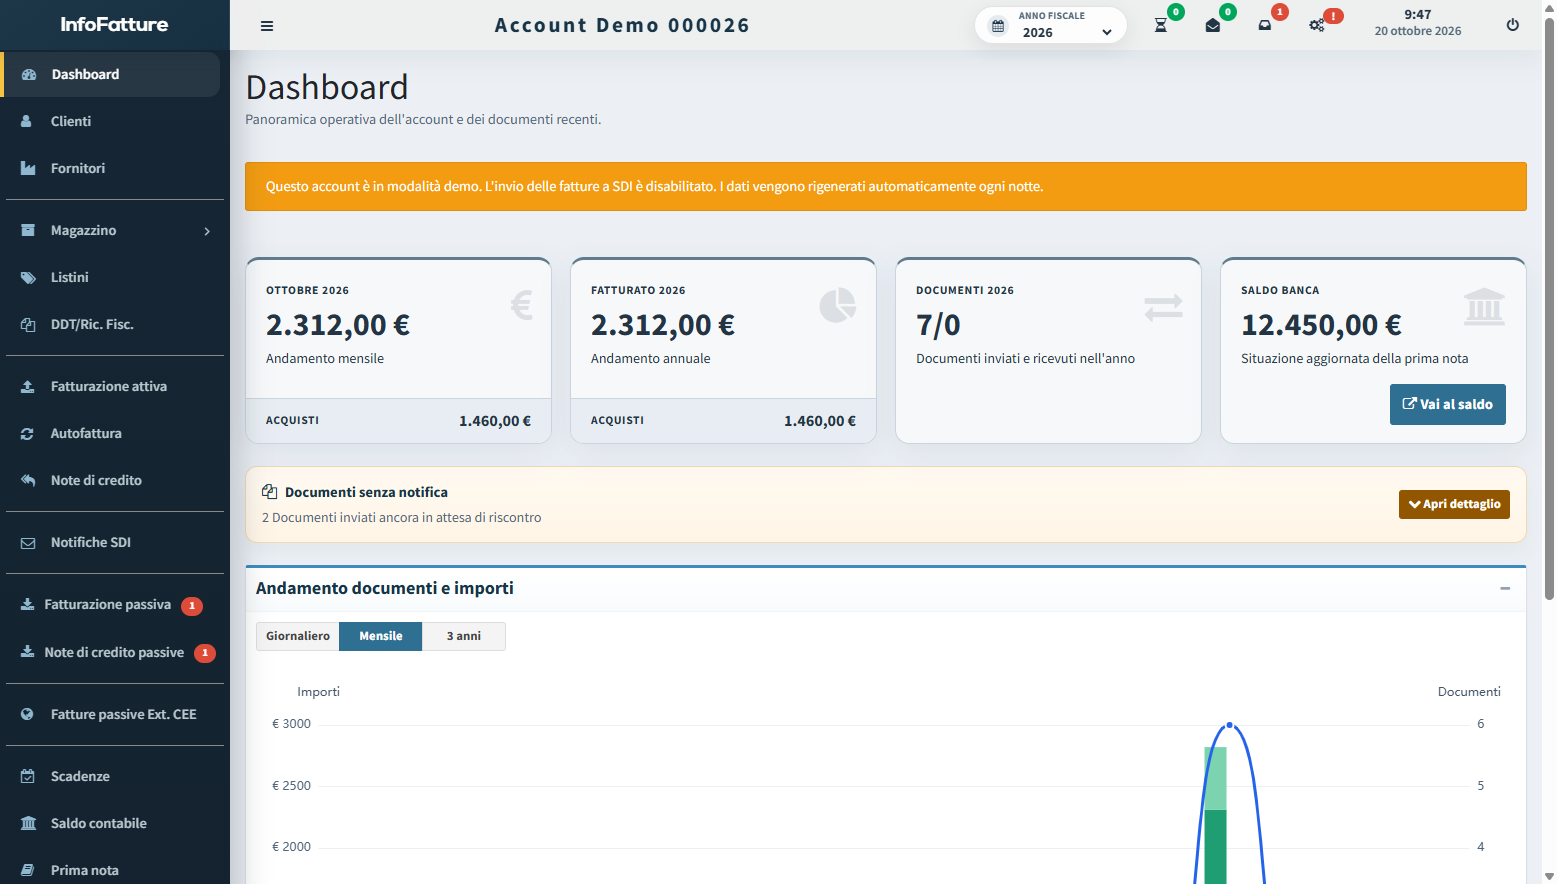Screen dimensions: 1557x884
Task: Click the peak data point on chart line
Action: pyautogui.click(x=1230, y=725)
